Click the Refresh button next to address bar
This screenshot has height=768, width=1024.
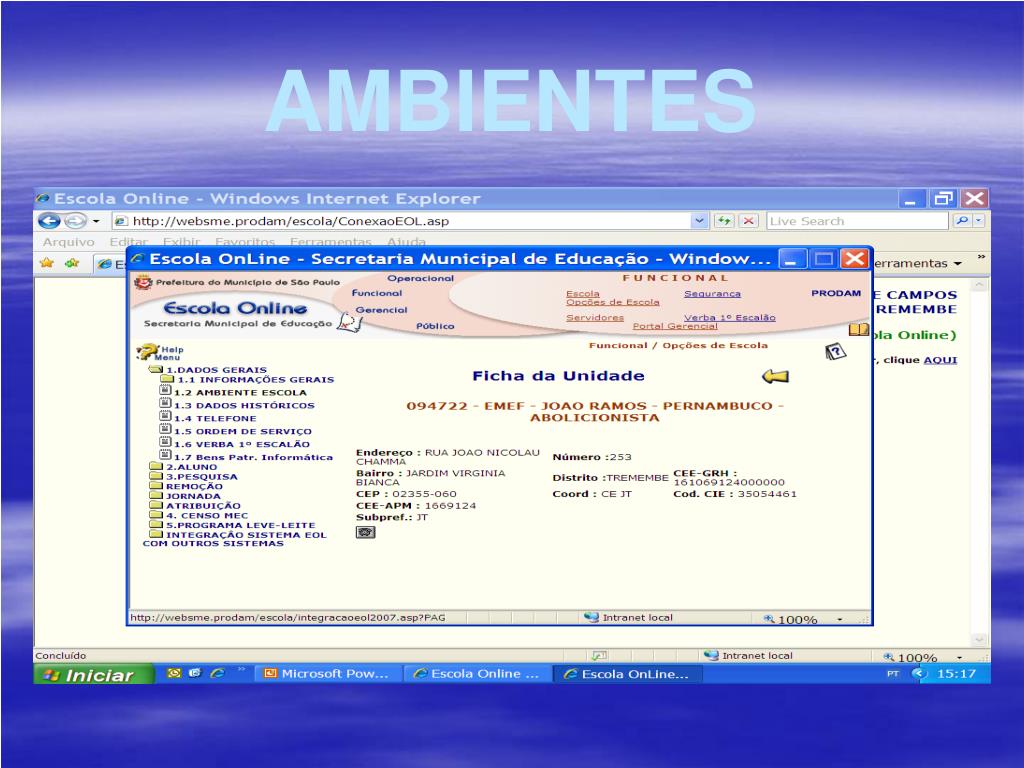click(x=724, y=221)
